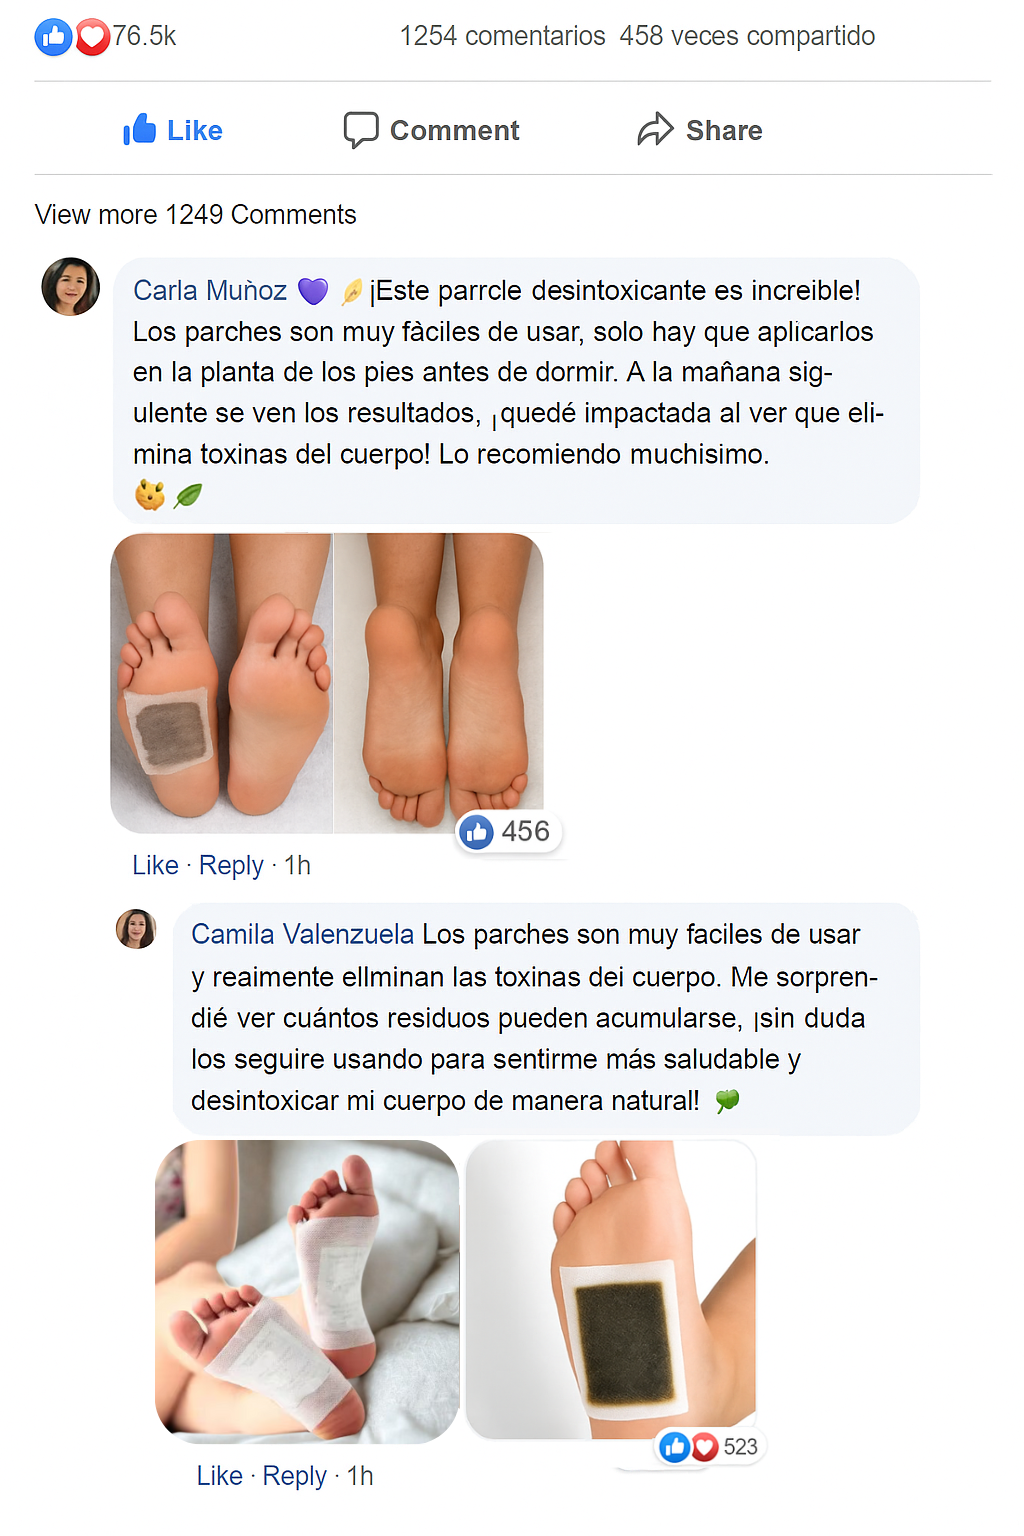1024x1536 pixels.
Task: Open the 1254 comentarios count
Action: tap(502, 36)
